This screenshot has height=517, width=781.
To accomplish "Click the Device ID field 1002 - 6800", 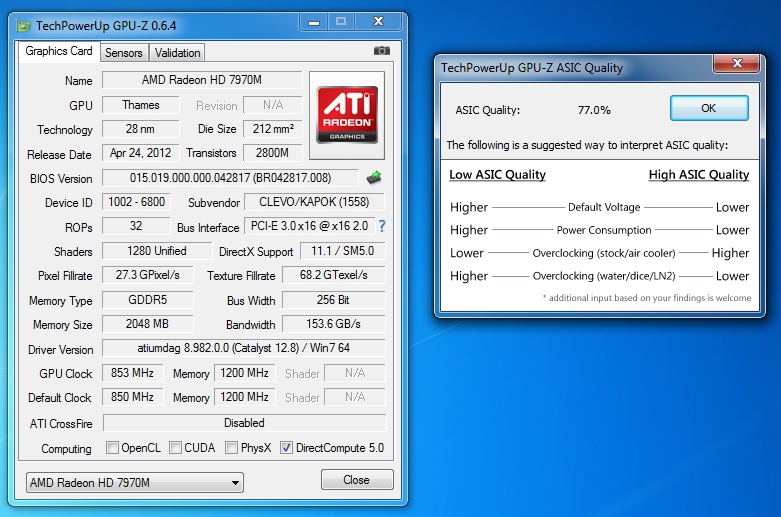I will click(136, 202).
